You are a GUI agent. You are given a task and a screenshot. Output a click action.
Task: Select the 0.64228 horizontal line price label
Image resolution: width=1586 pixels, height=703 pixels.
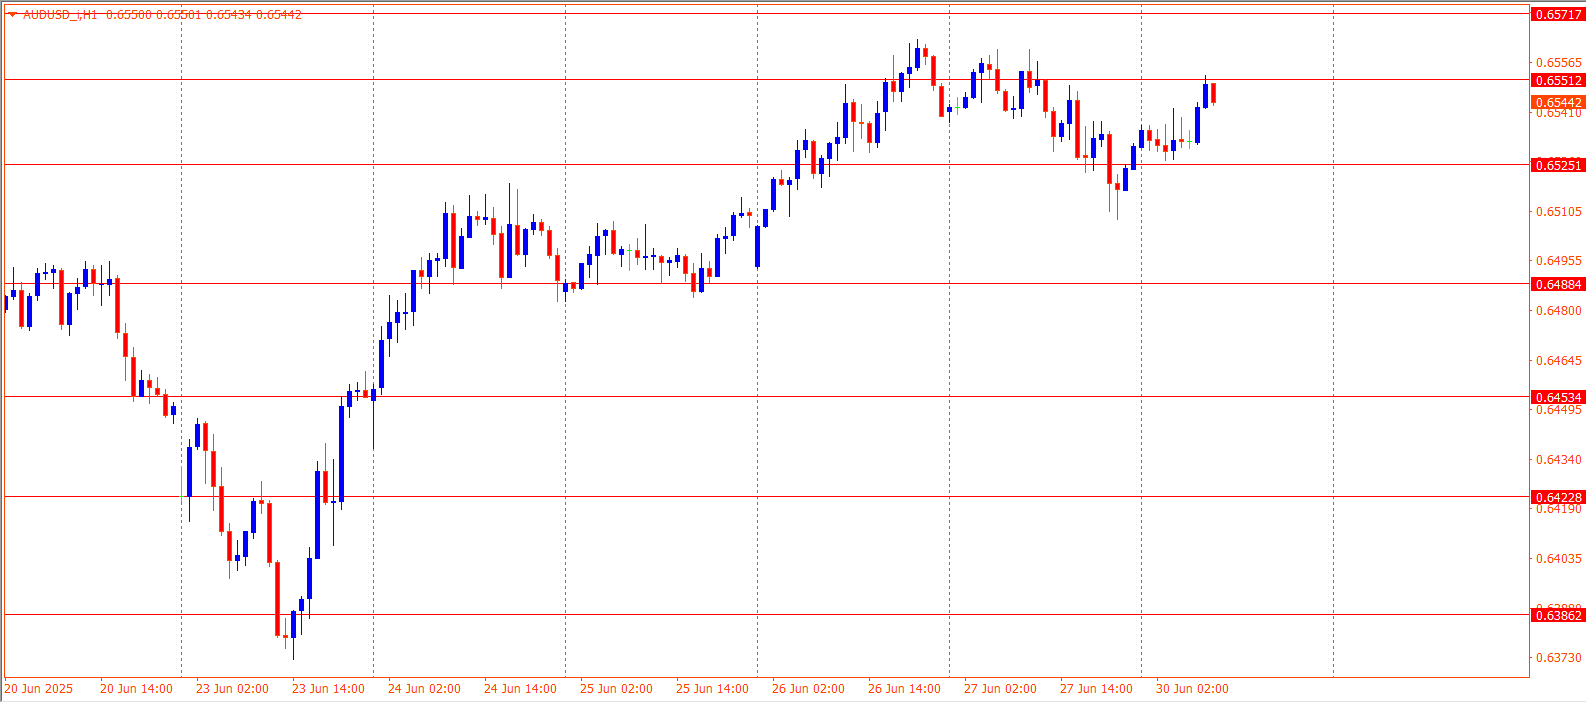(1558, 497)
